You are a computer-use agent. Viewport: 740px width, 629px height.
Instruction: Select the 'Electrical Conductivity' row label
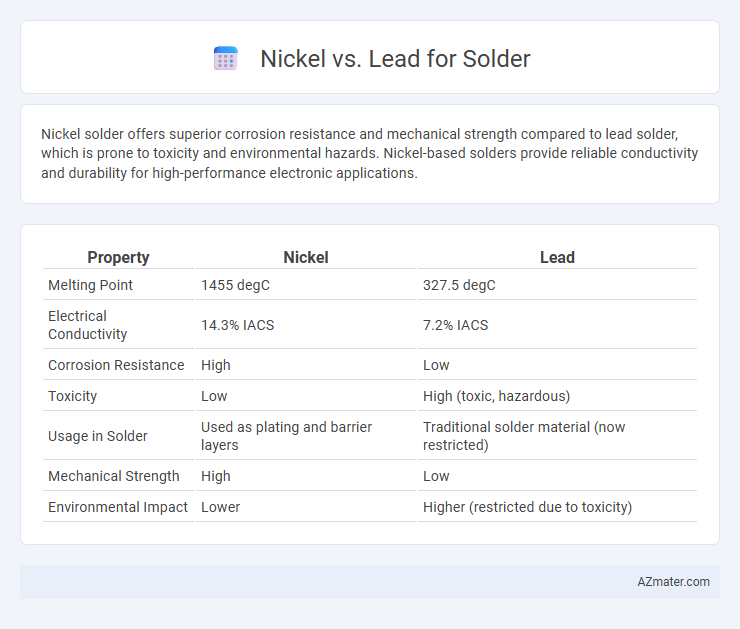(x=87, y=325)
